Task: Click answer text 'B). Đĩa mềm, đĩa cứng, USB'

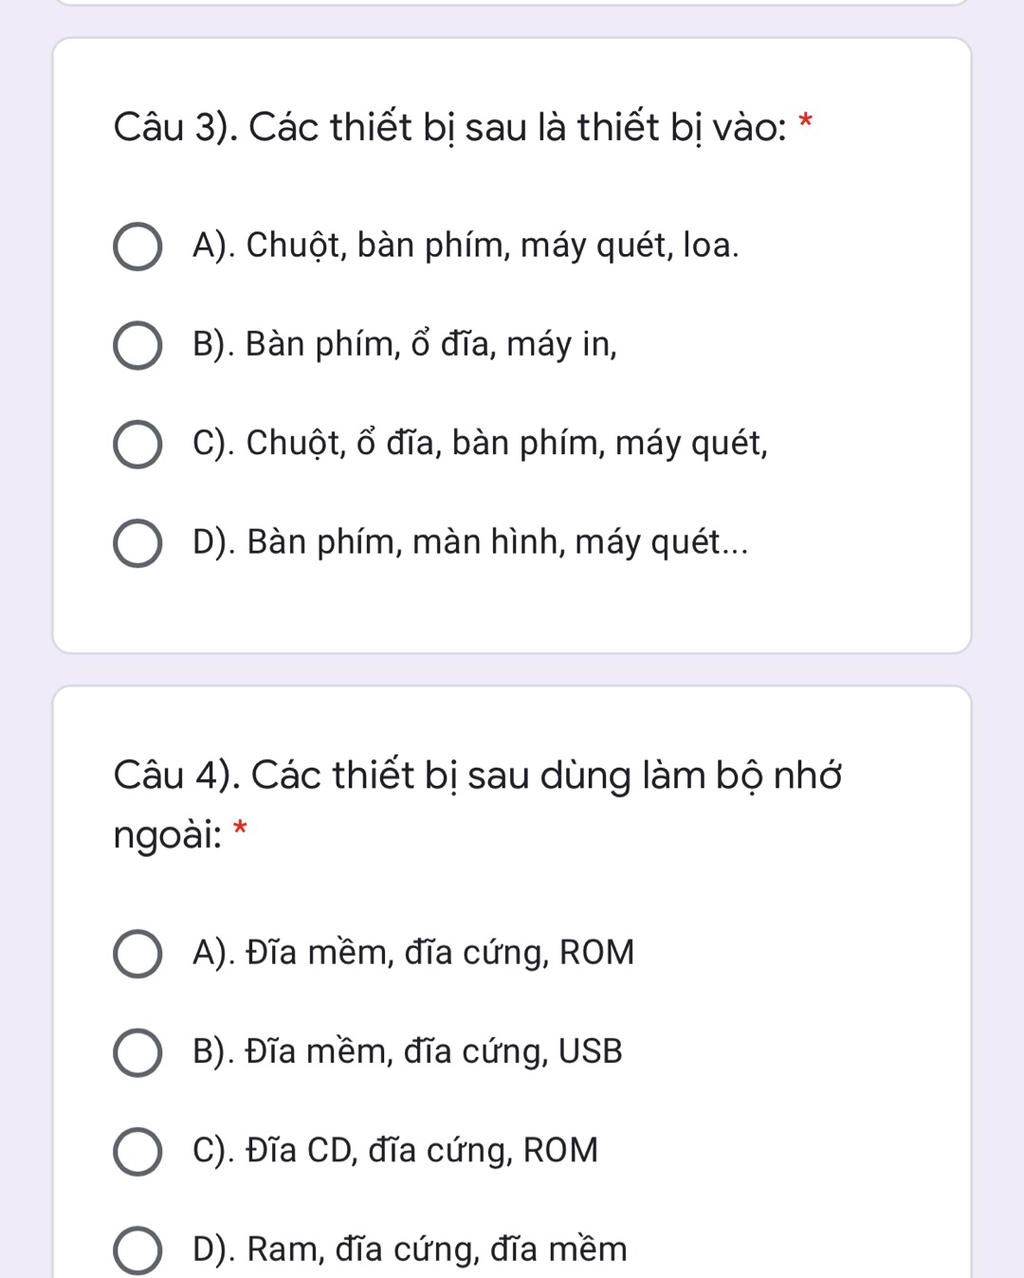Action: pos(407,1051)
